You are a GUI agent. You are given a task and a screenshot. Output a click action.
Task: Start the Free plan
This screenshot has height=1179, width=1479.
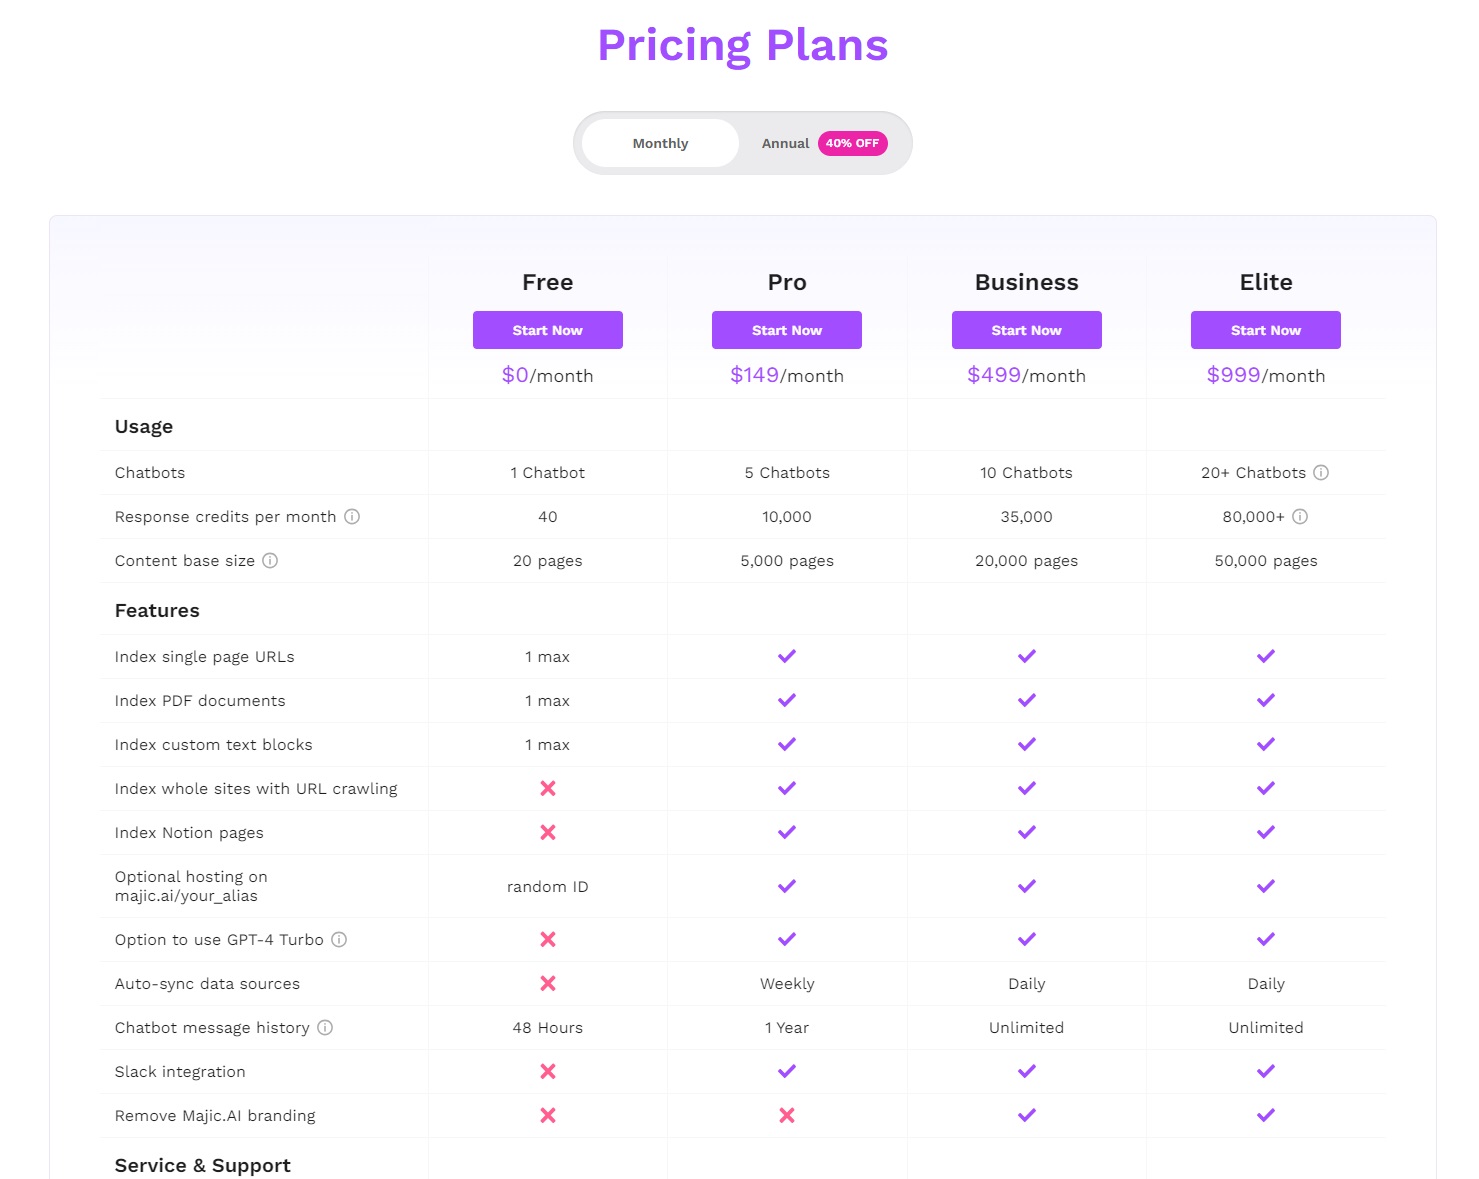[548, 331]
